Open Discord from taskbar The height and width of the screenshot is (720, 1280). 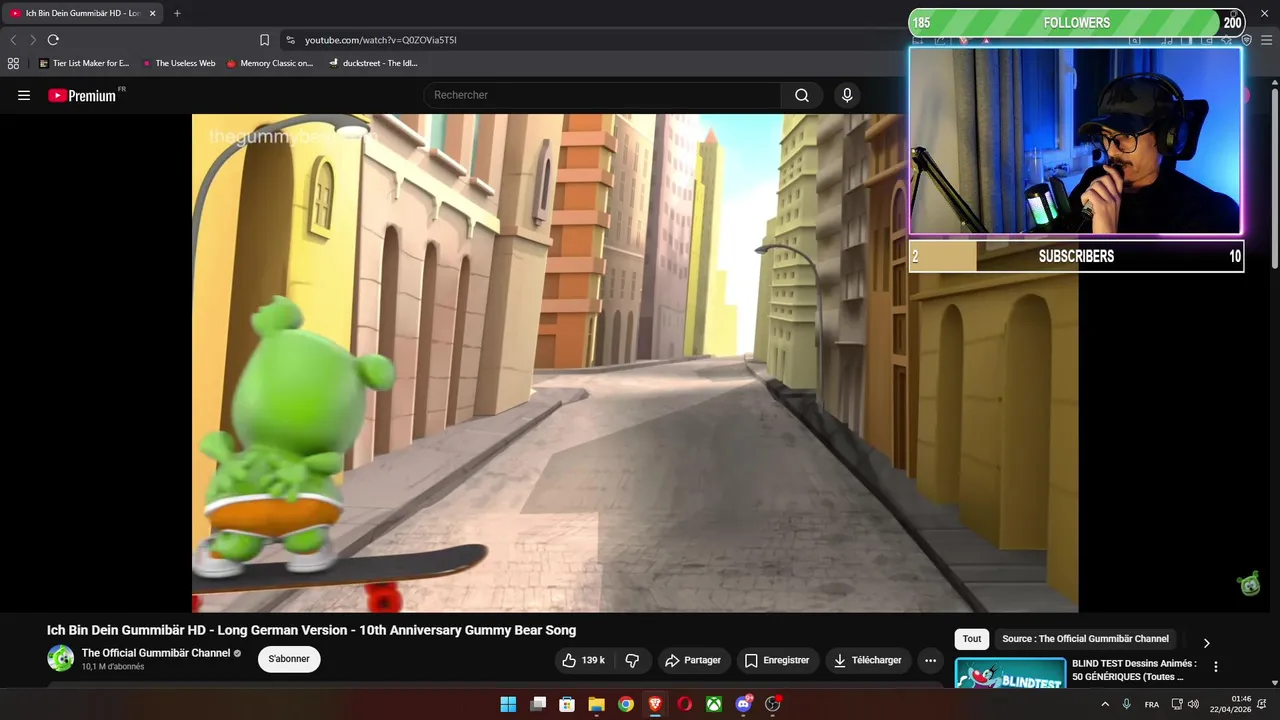tap(743, 704)
